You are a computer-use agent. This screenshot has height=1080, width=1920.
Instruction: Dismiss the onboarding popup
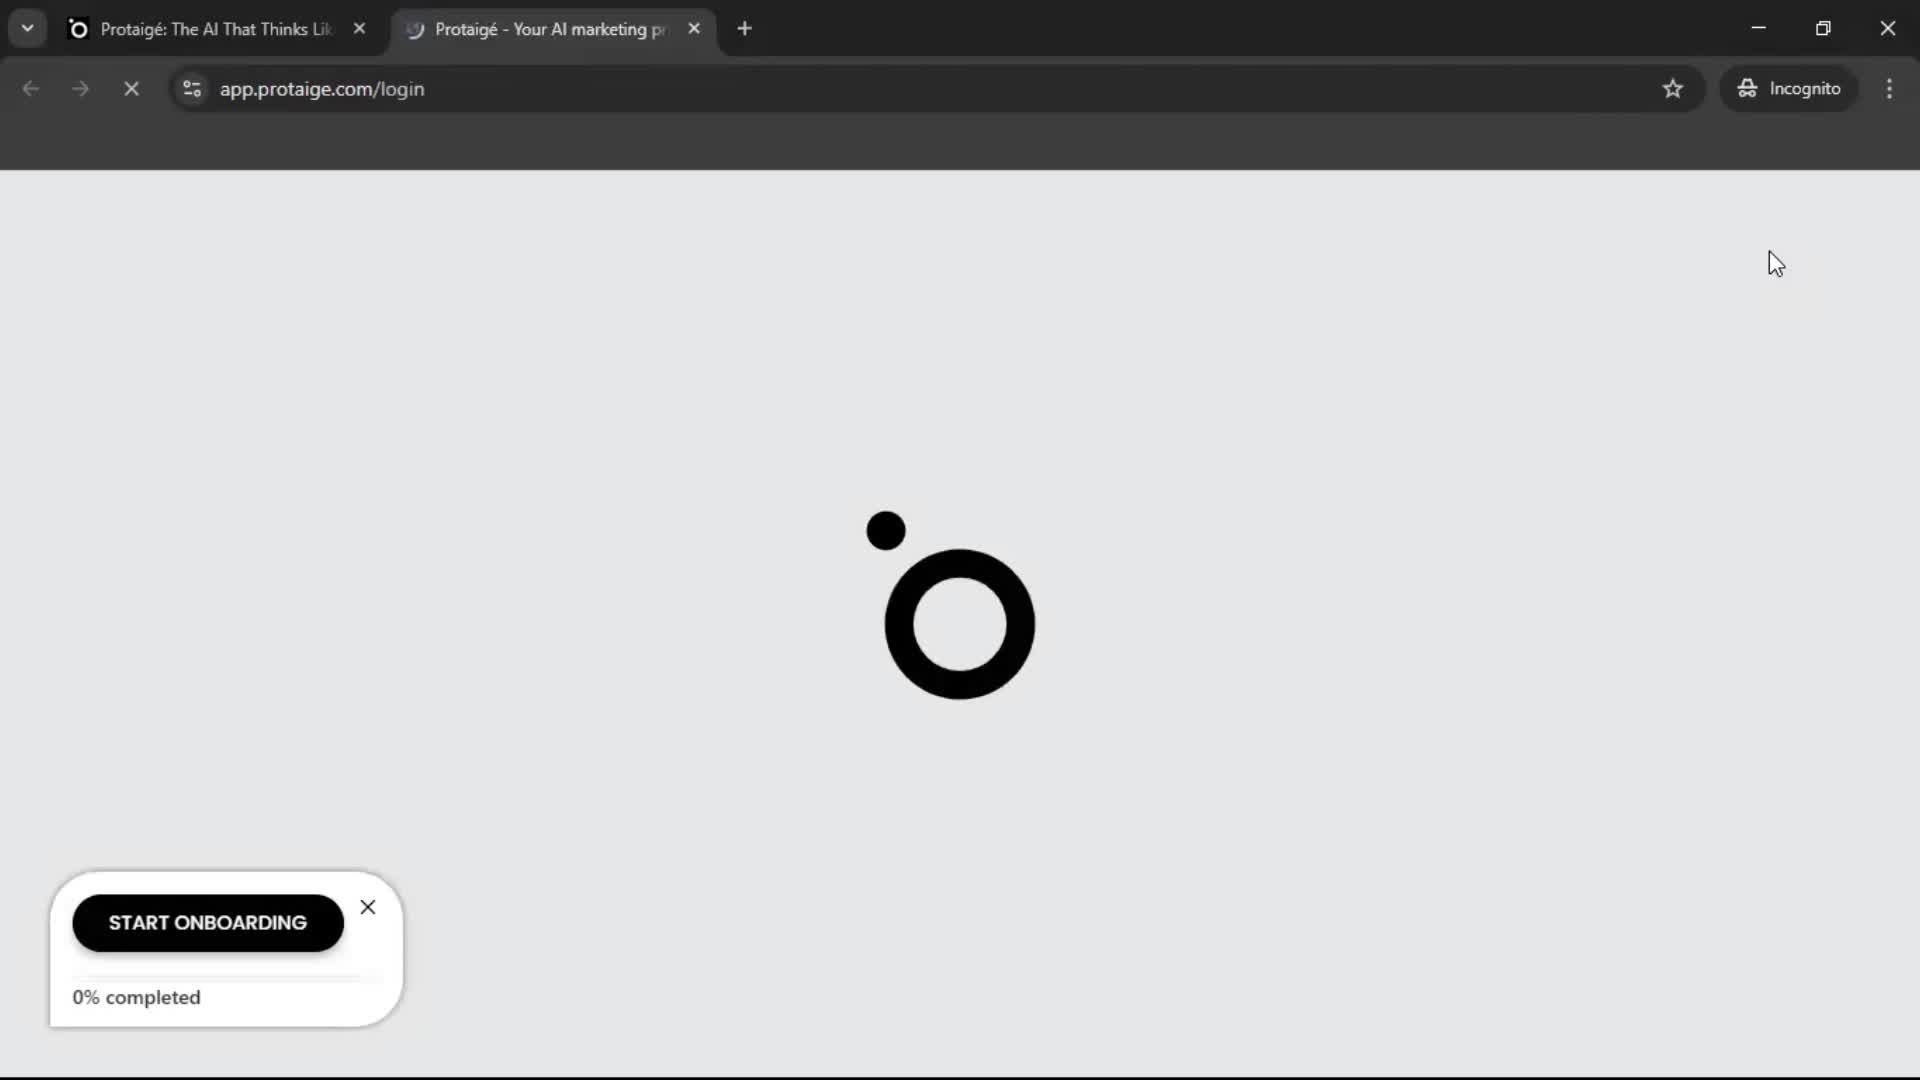point(368,907)
